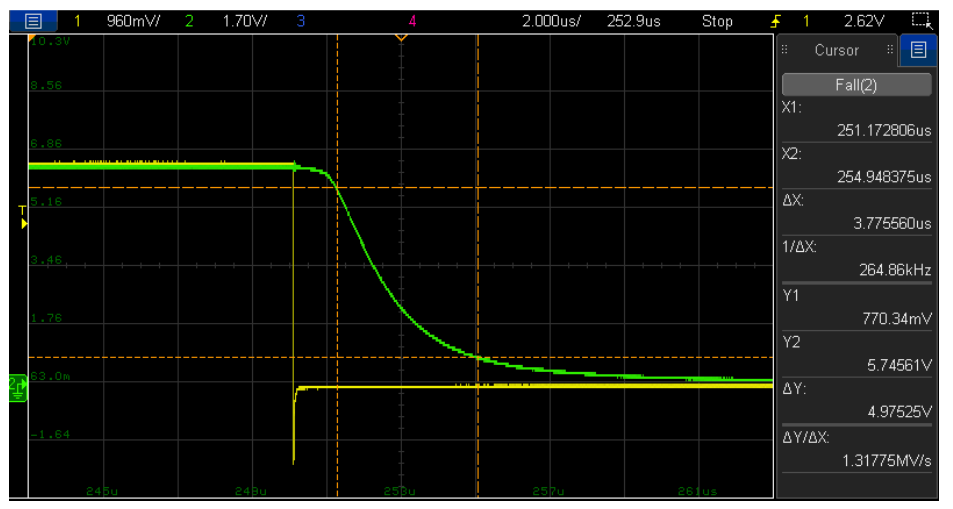Click the 8.56 vertical axis label
953x509 pixels.
point(46,85)
